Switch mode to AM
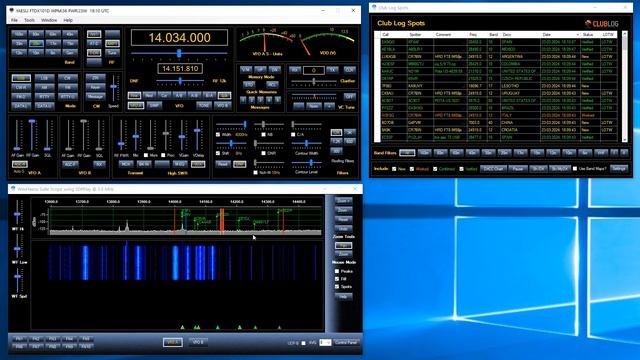640x360 pixels. pyautogui.click(x=44, y=87)
